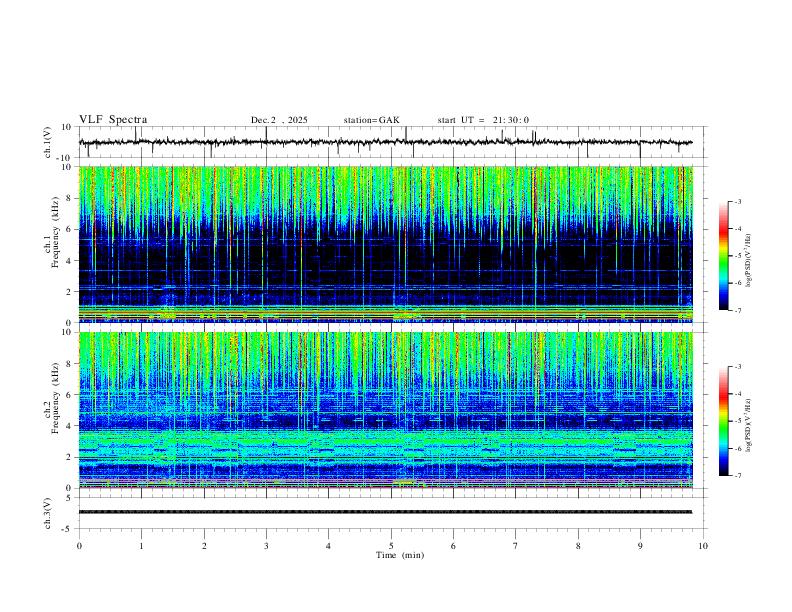
Task: Click the "VLF Spectra" plot title
Action: 113,120
